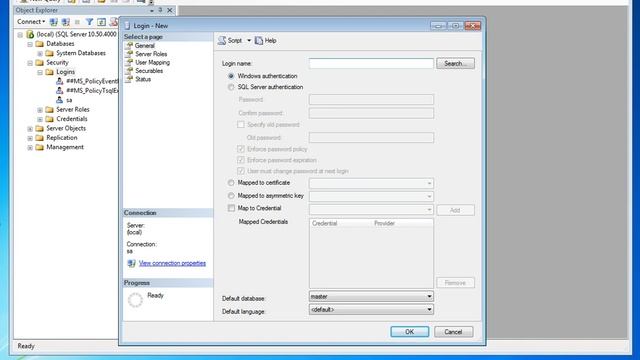Click the Disconnect icon in Object Explorer toolbar
Image resolution: width=640 pixels, height=360 pixels.
pyautogui.click(x=65, y=22)
